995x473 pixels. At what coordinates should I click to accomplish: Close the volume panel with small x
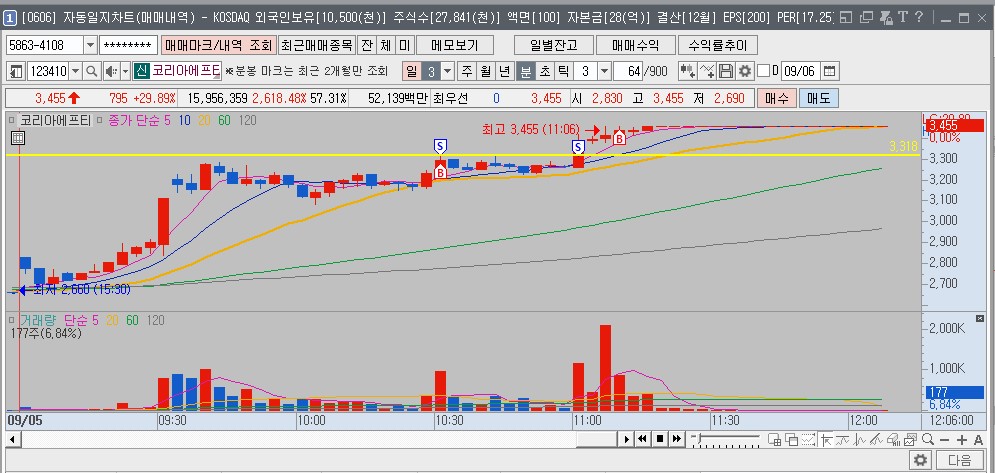(x=979, y=318)
